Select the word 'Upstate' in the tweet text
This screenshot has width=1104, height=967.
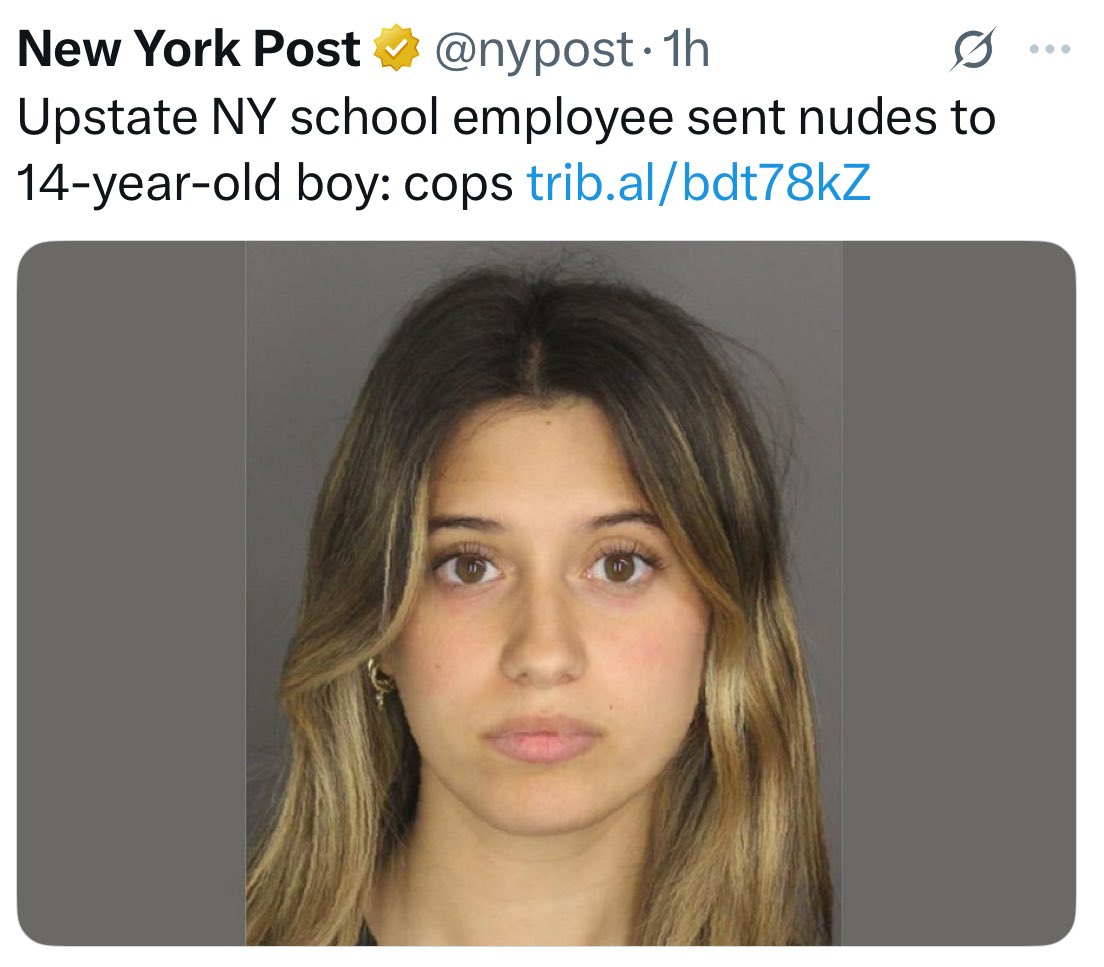click(107, 118)
